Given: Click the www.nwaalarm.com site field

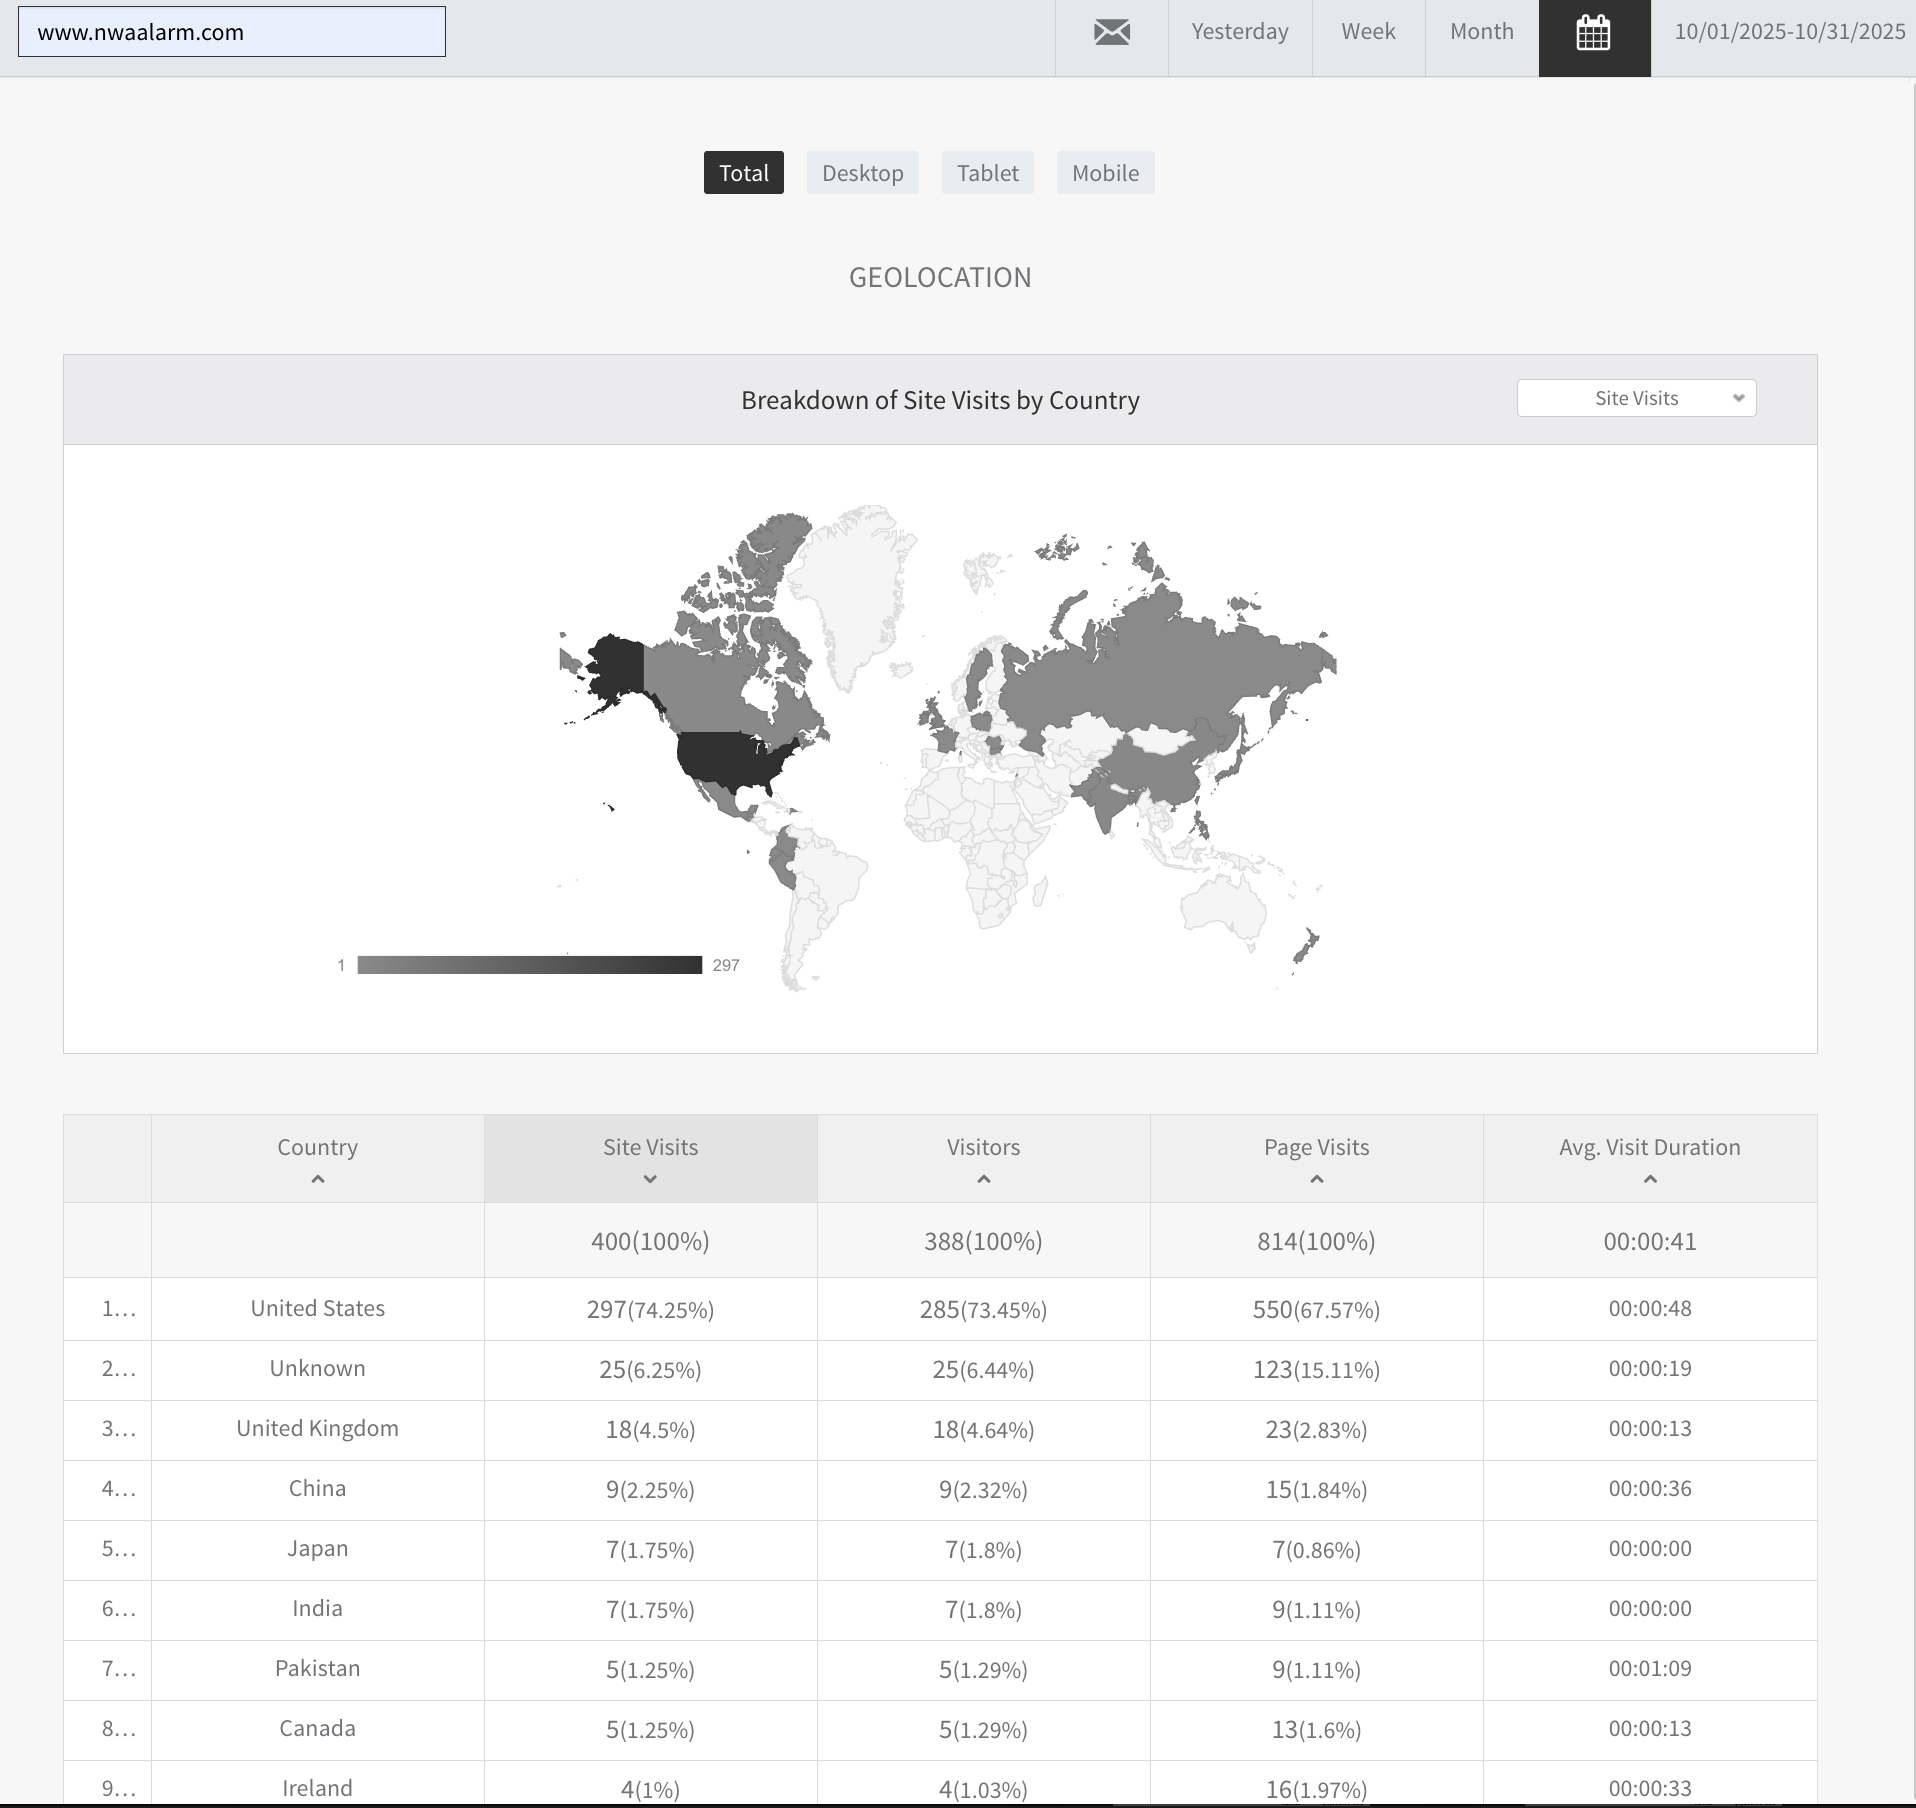Looking at the screenshot, I should pos(232,32).
